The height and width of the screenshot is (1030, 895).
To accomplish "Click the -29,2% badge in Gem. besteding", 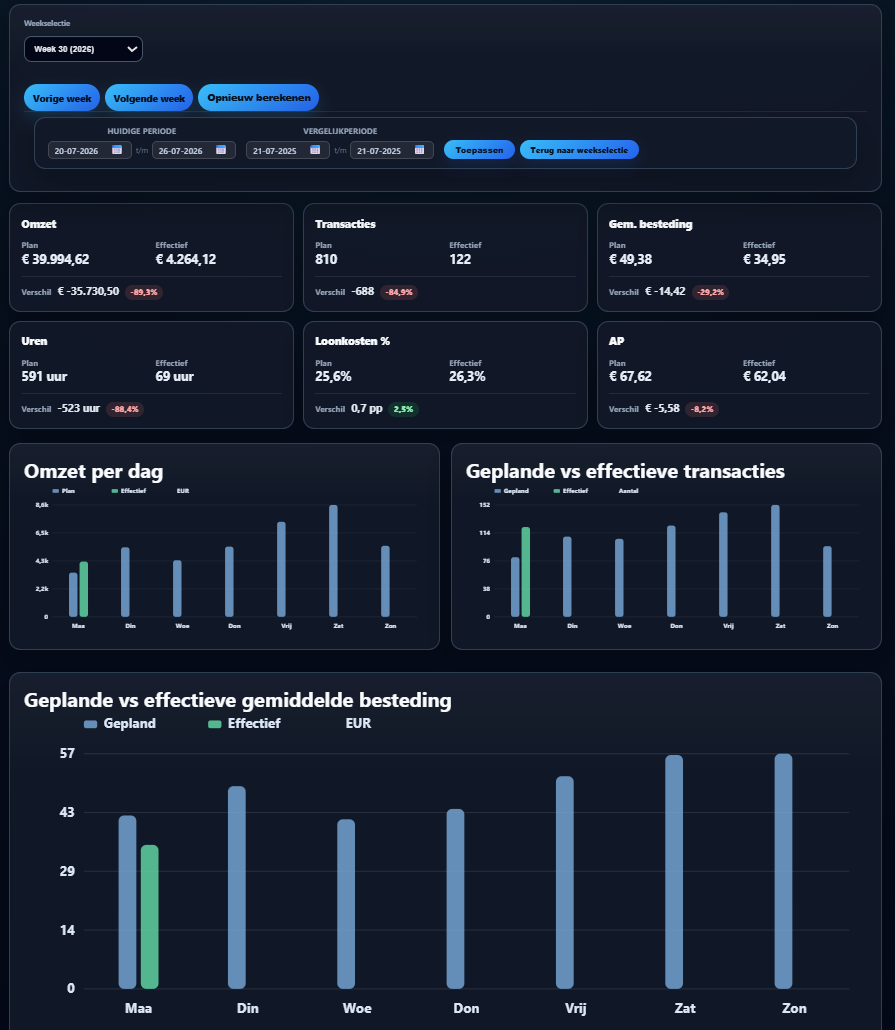I will (710, 292).
